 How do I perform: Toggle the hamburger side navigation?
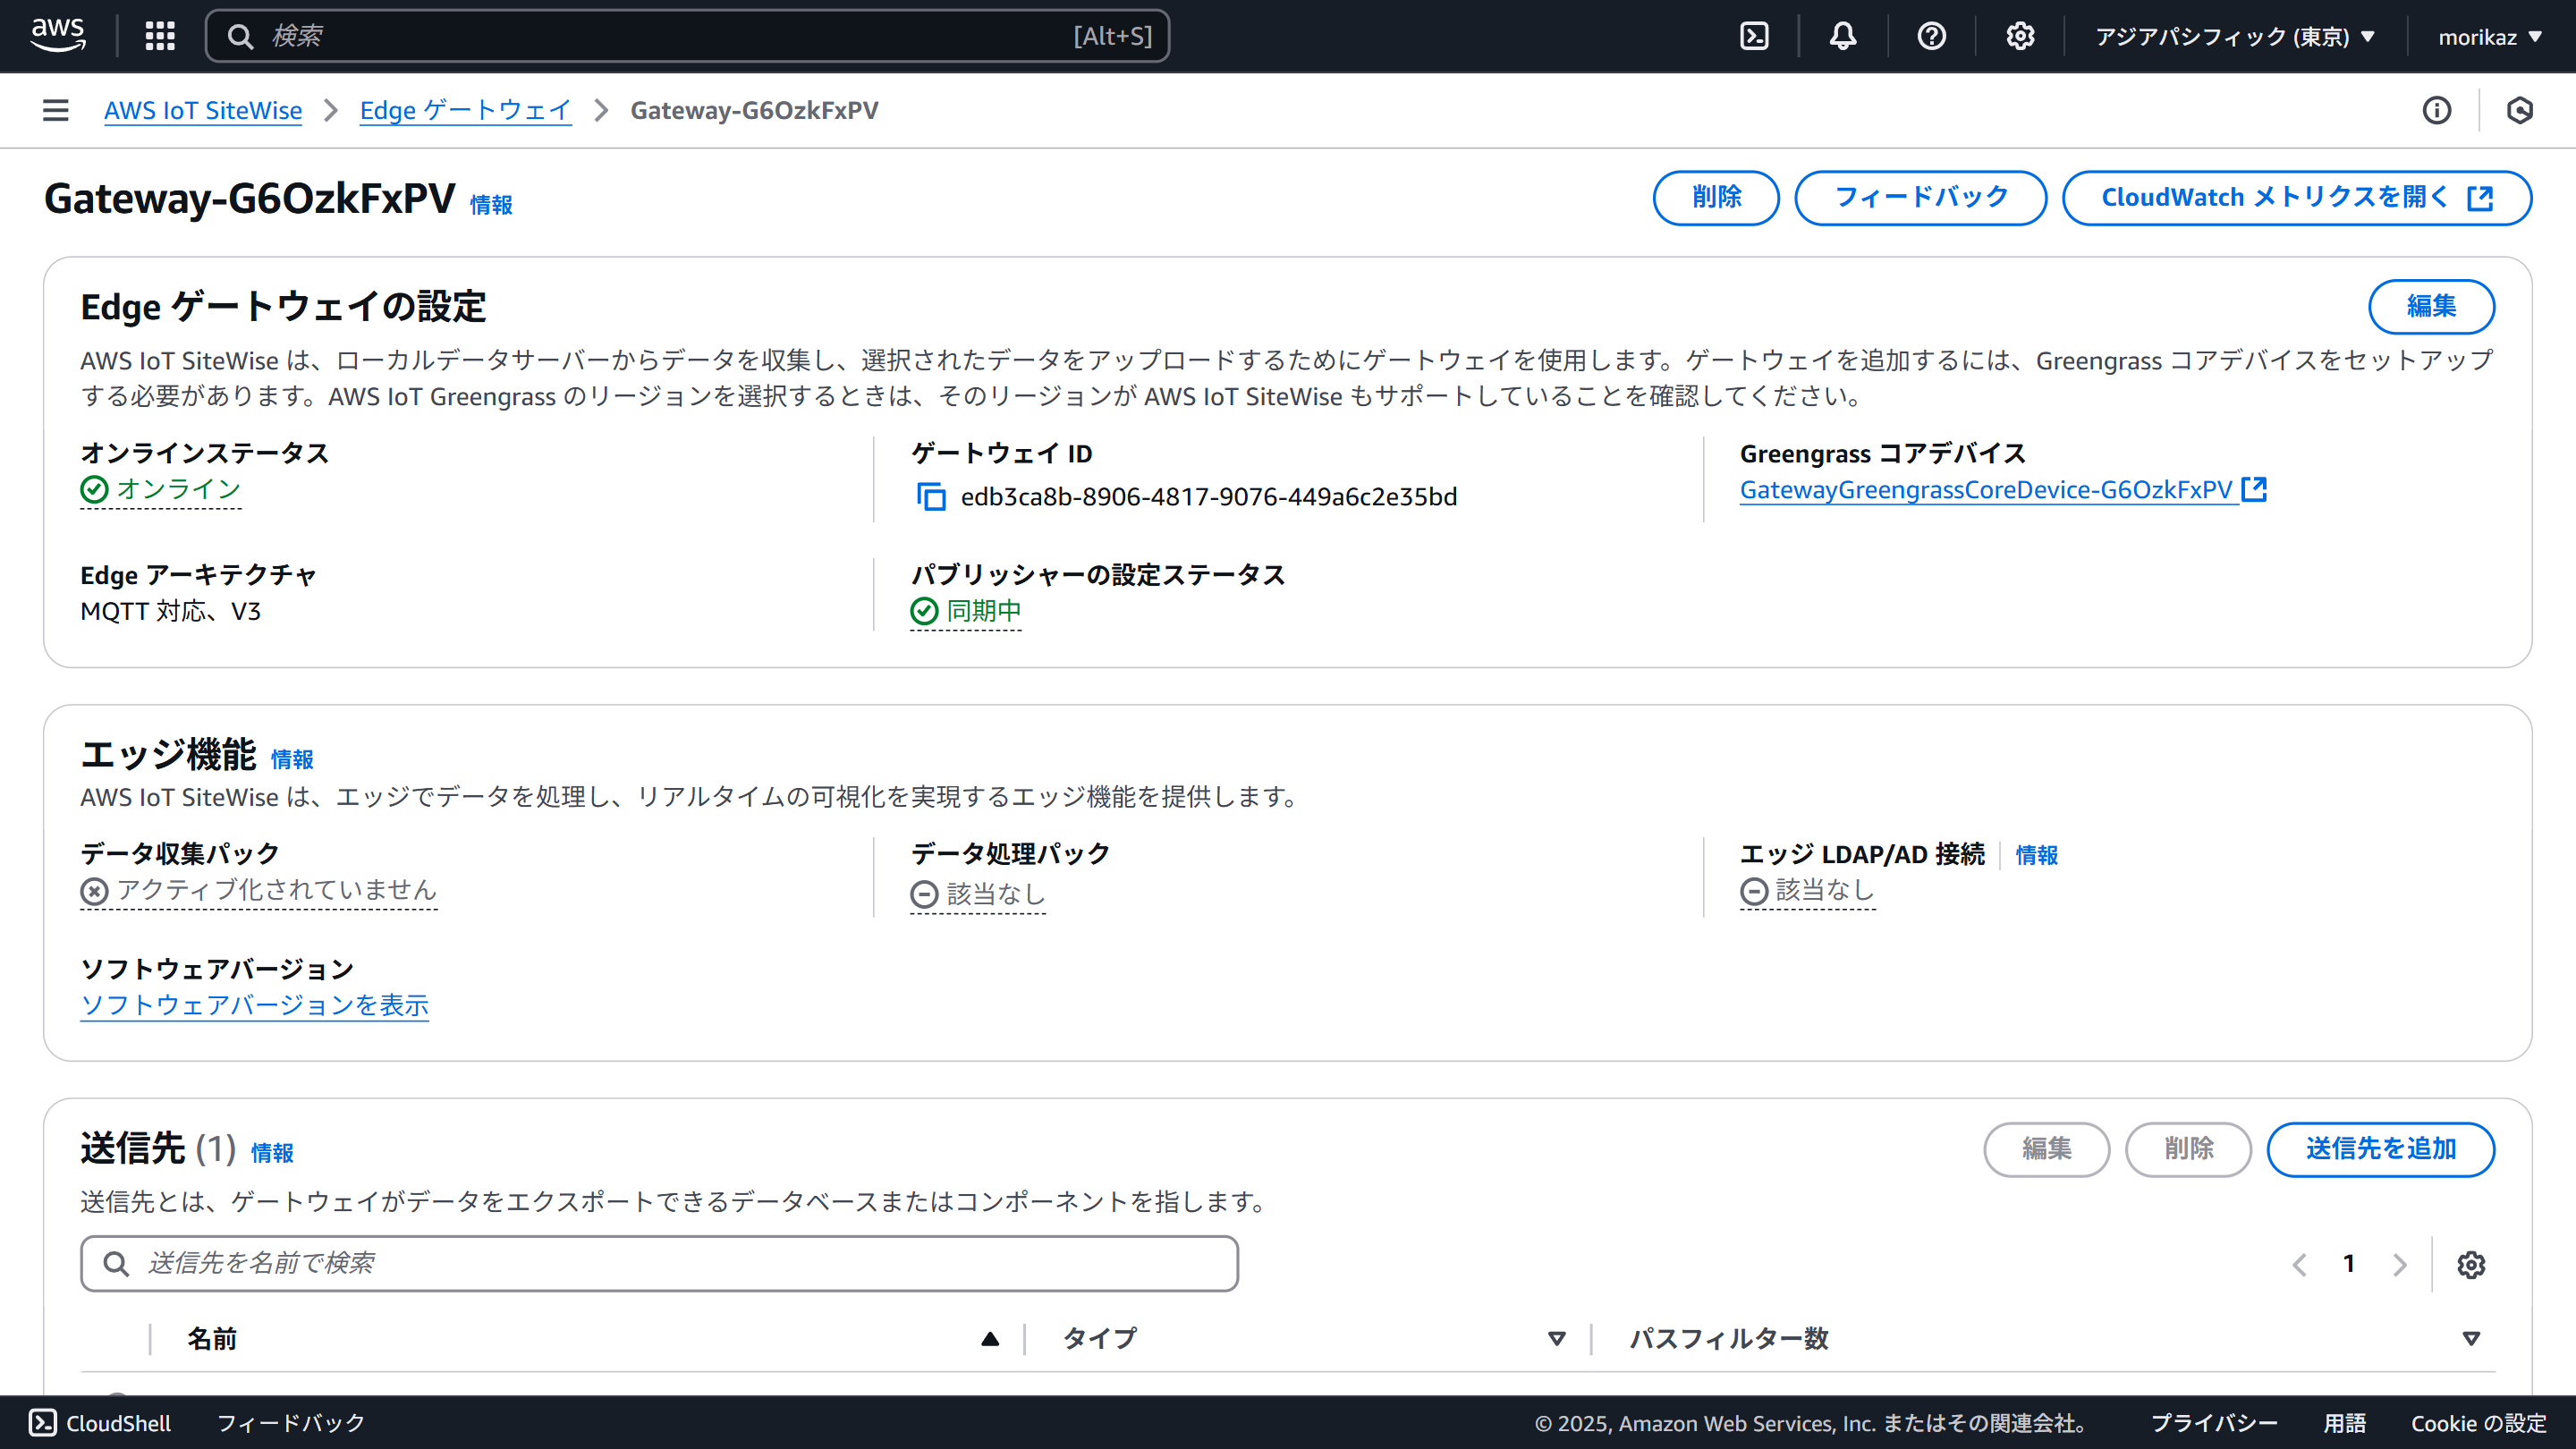tap(56, 110)
